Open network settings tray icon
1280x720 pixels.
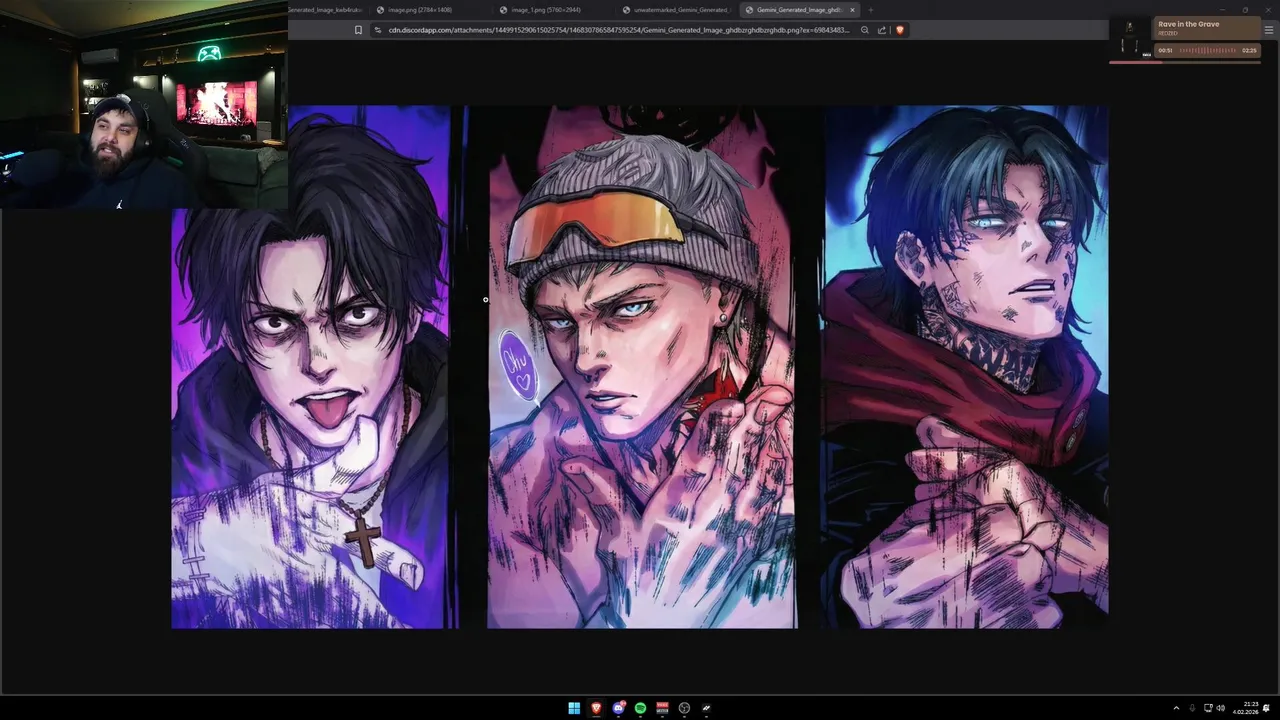click(x=1208, y=708)
